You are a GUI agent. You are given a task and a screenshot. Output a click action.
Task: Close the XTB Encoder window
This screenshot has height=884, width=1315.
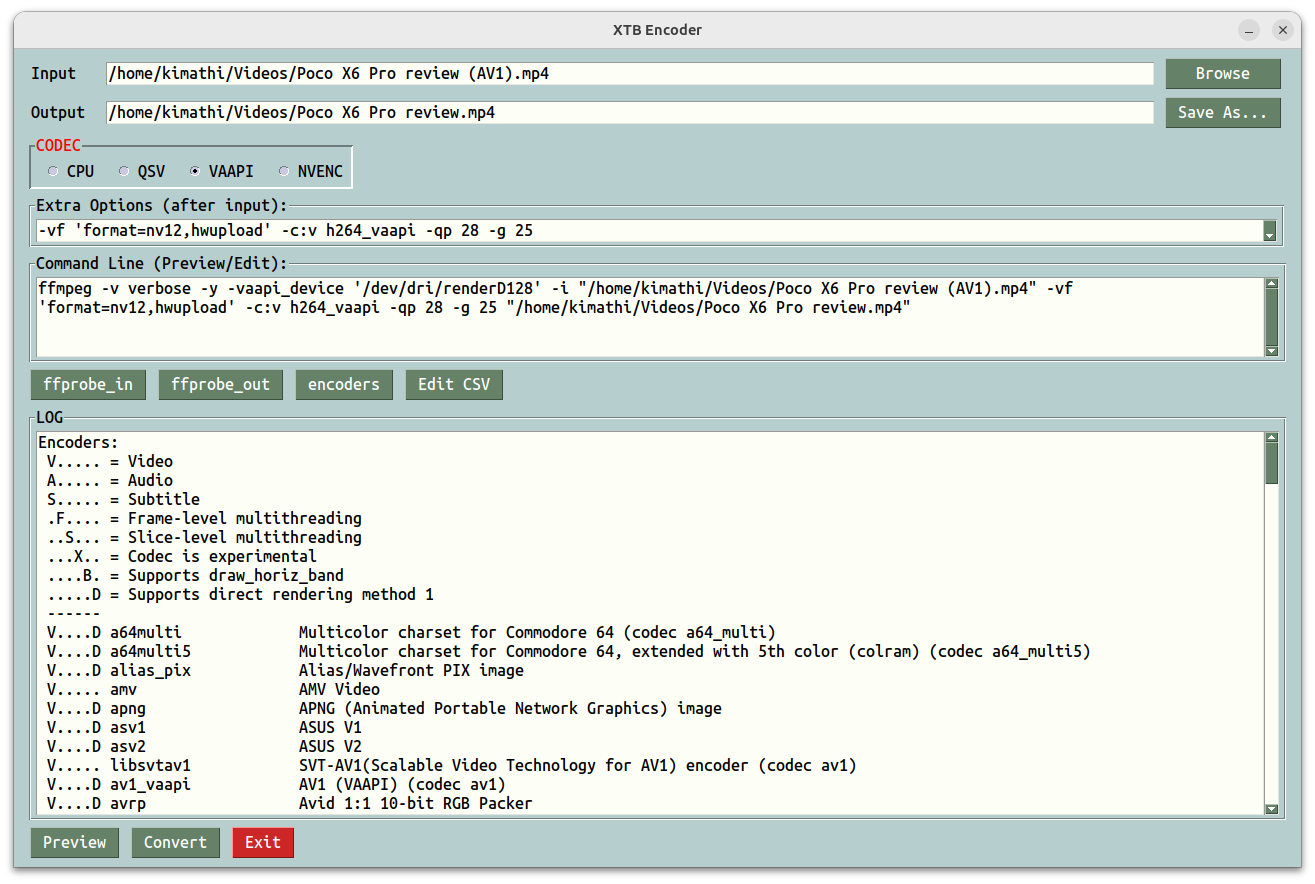click(x=1283, y=30)
